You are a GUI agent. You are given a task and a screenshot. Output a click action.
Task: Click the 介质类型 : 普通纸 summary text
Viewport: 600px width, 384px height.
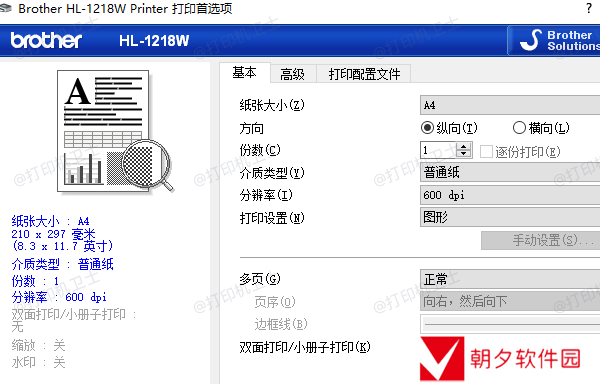coord(62,264)
